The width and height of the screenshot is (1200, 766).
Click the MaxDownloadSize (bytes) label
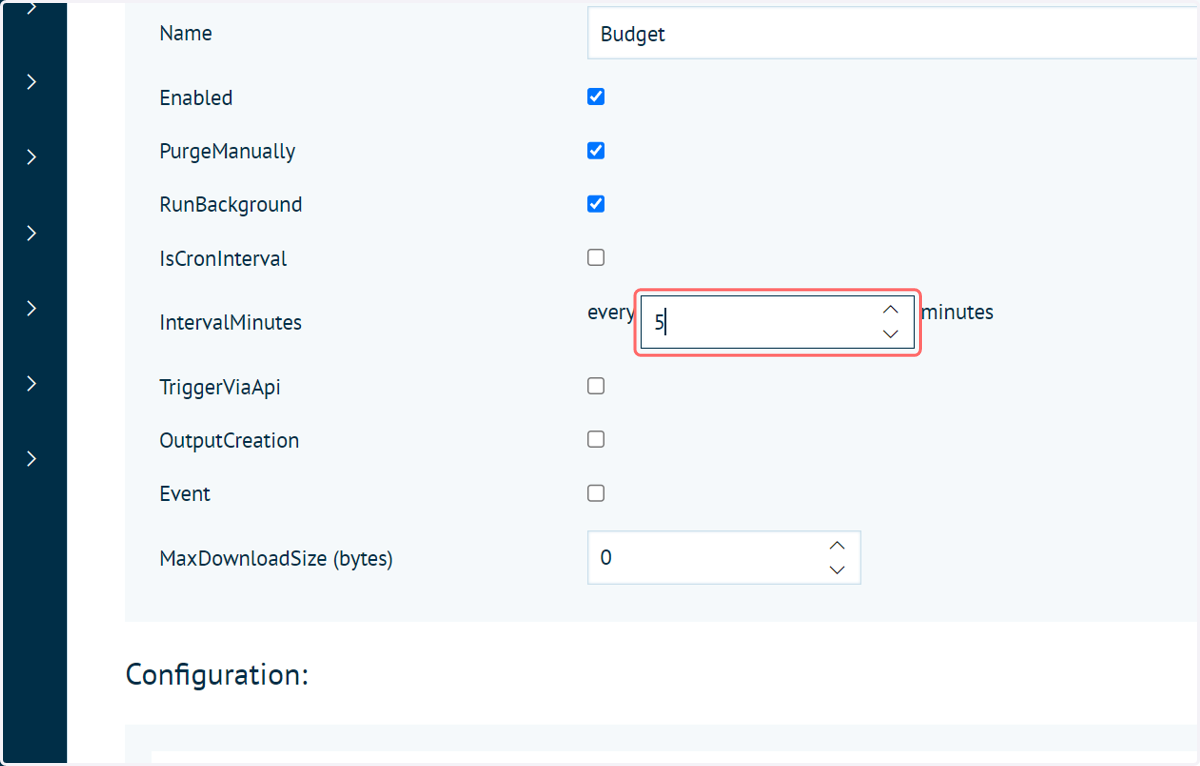pyautogui.click(x=276, y=559)
